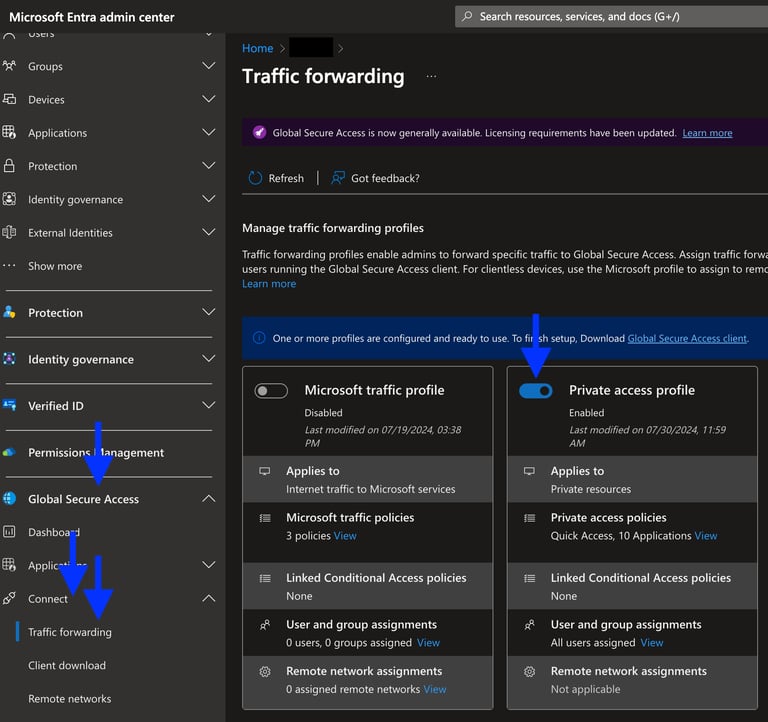Click the purple rocket announcement icon
768x722 pixels.
259,132
